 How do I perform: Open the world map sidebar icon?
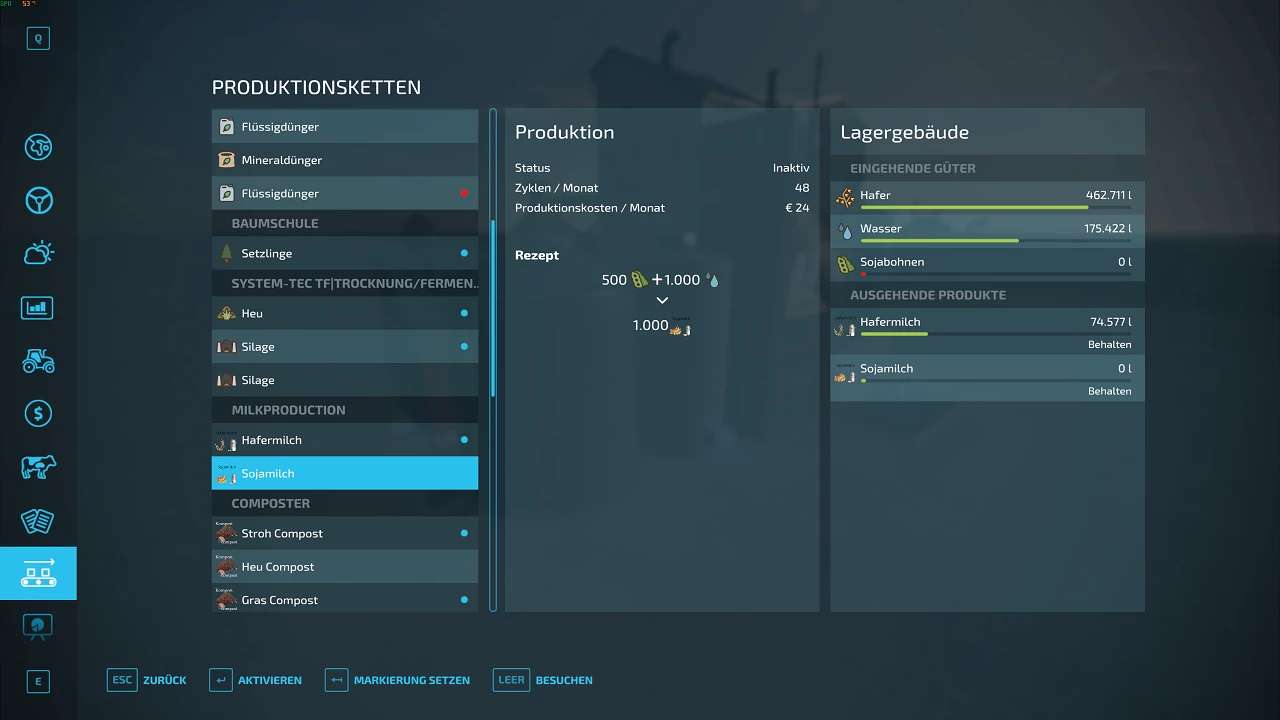pos(38,147)
